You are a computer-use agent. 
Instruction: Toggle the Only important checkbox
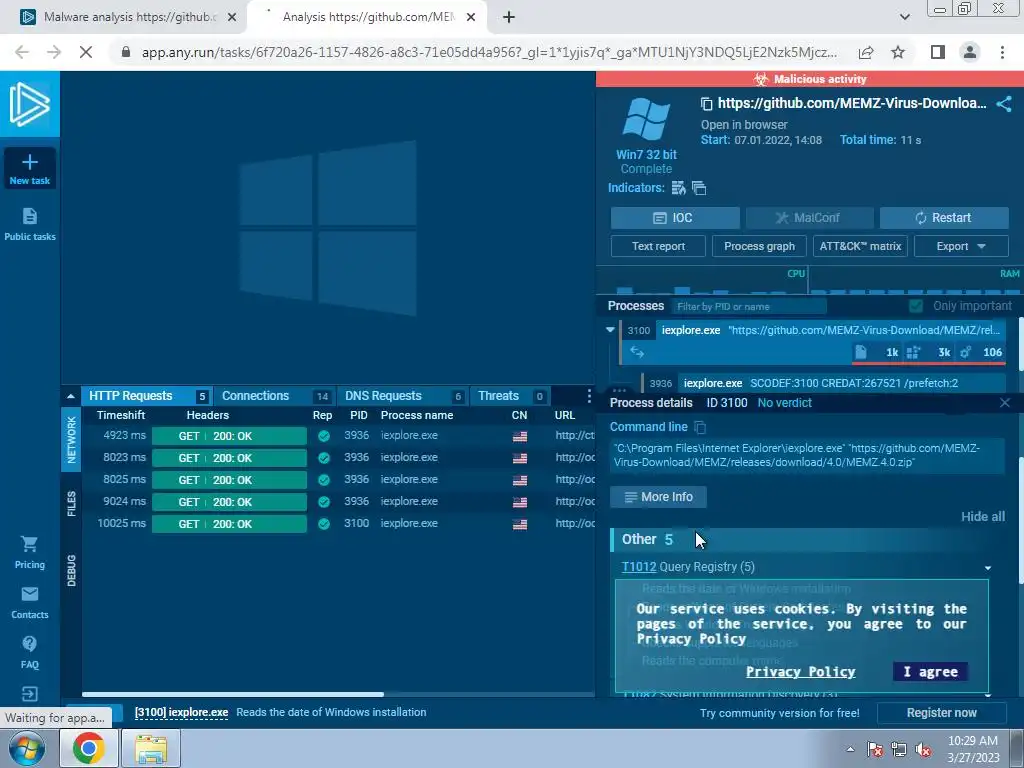(916, 306)
